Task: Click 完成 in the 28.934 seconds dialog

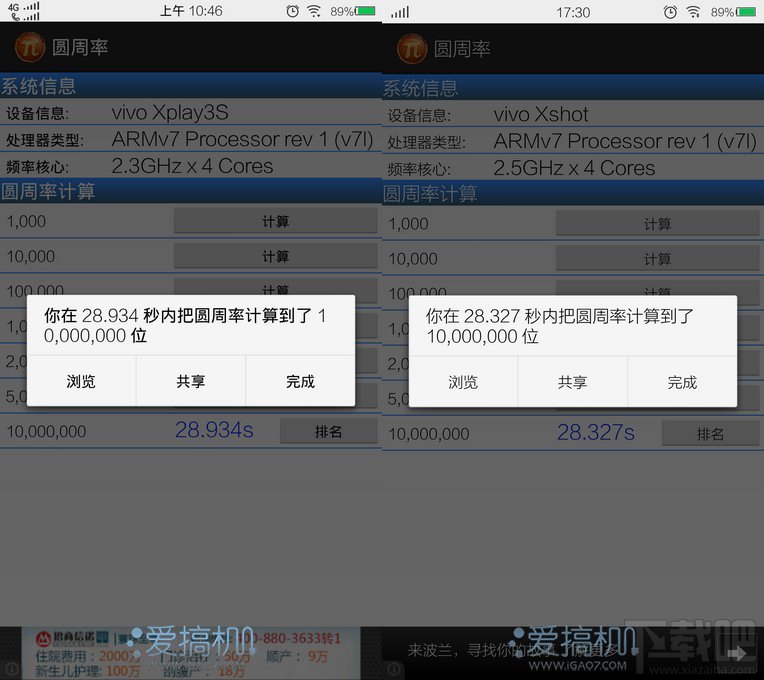Action: (301, 381)
